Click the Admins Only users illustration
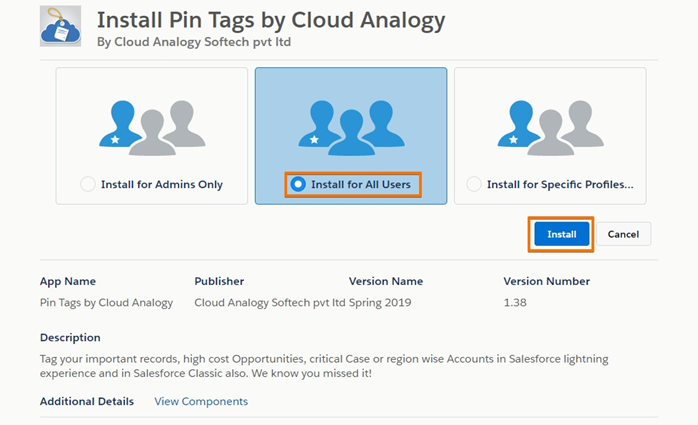698x425 pixels. [x=152, y=128]
